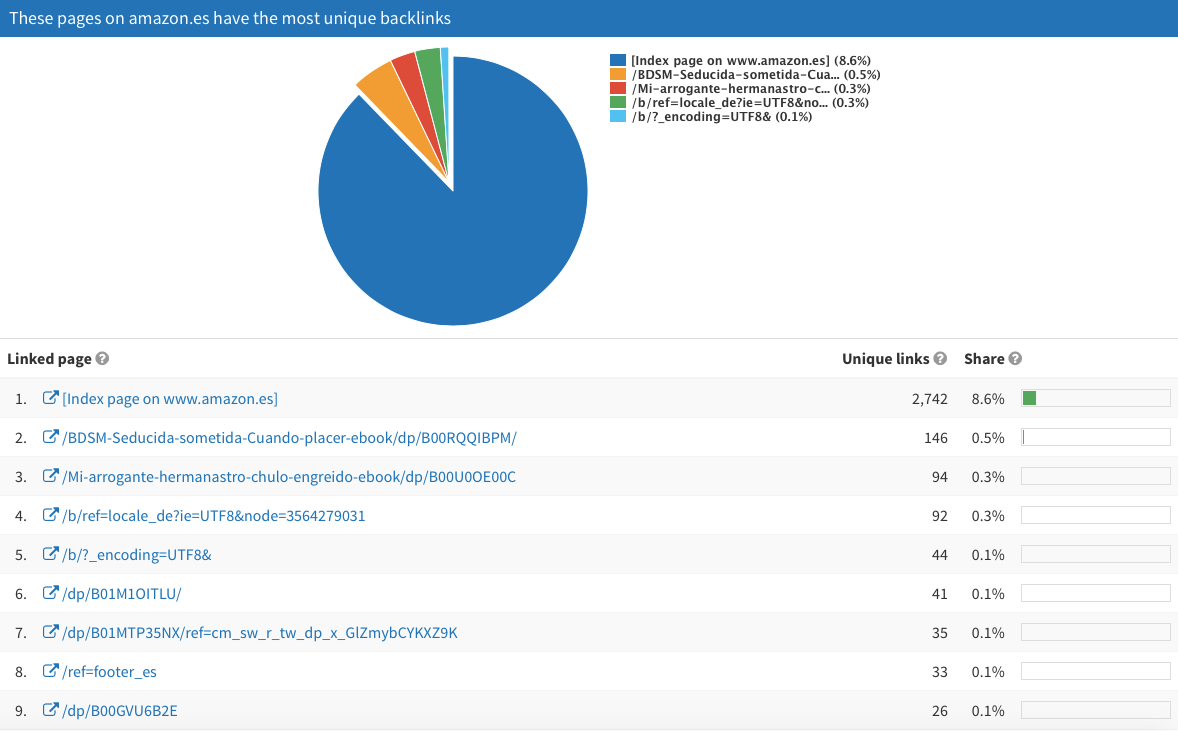Click green legend swatch for /b/ref=locale_de
This screenshot has width=1178, height=731.
click(x=618, y=103)
